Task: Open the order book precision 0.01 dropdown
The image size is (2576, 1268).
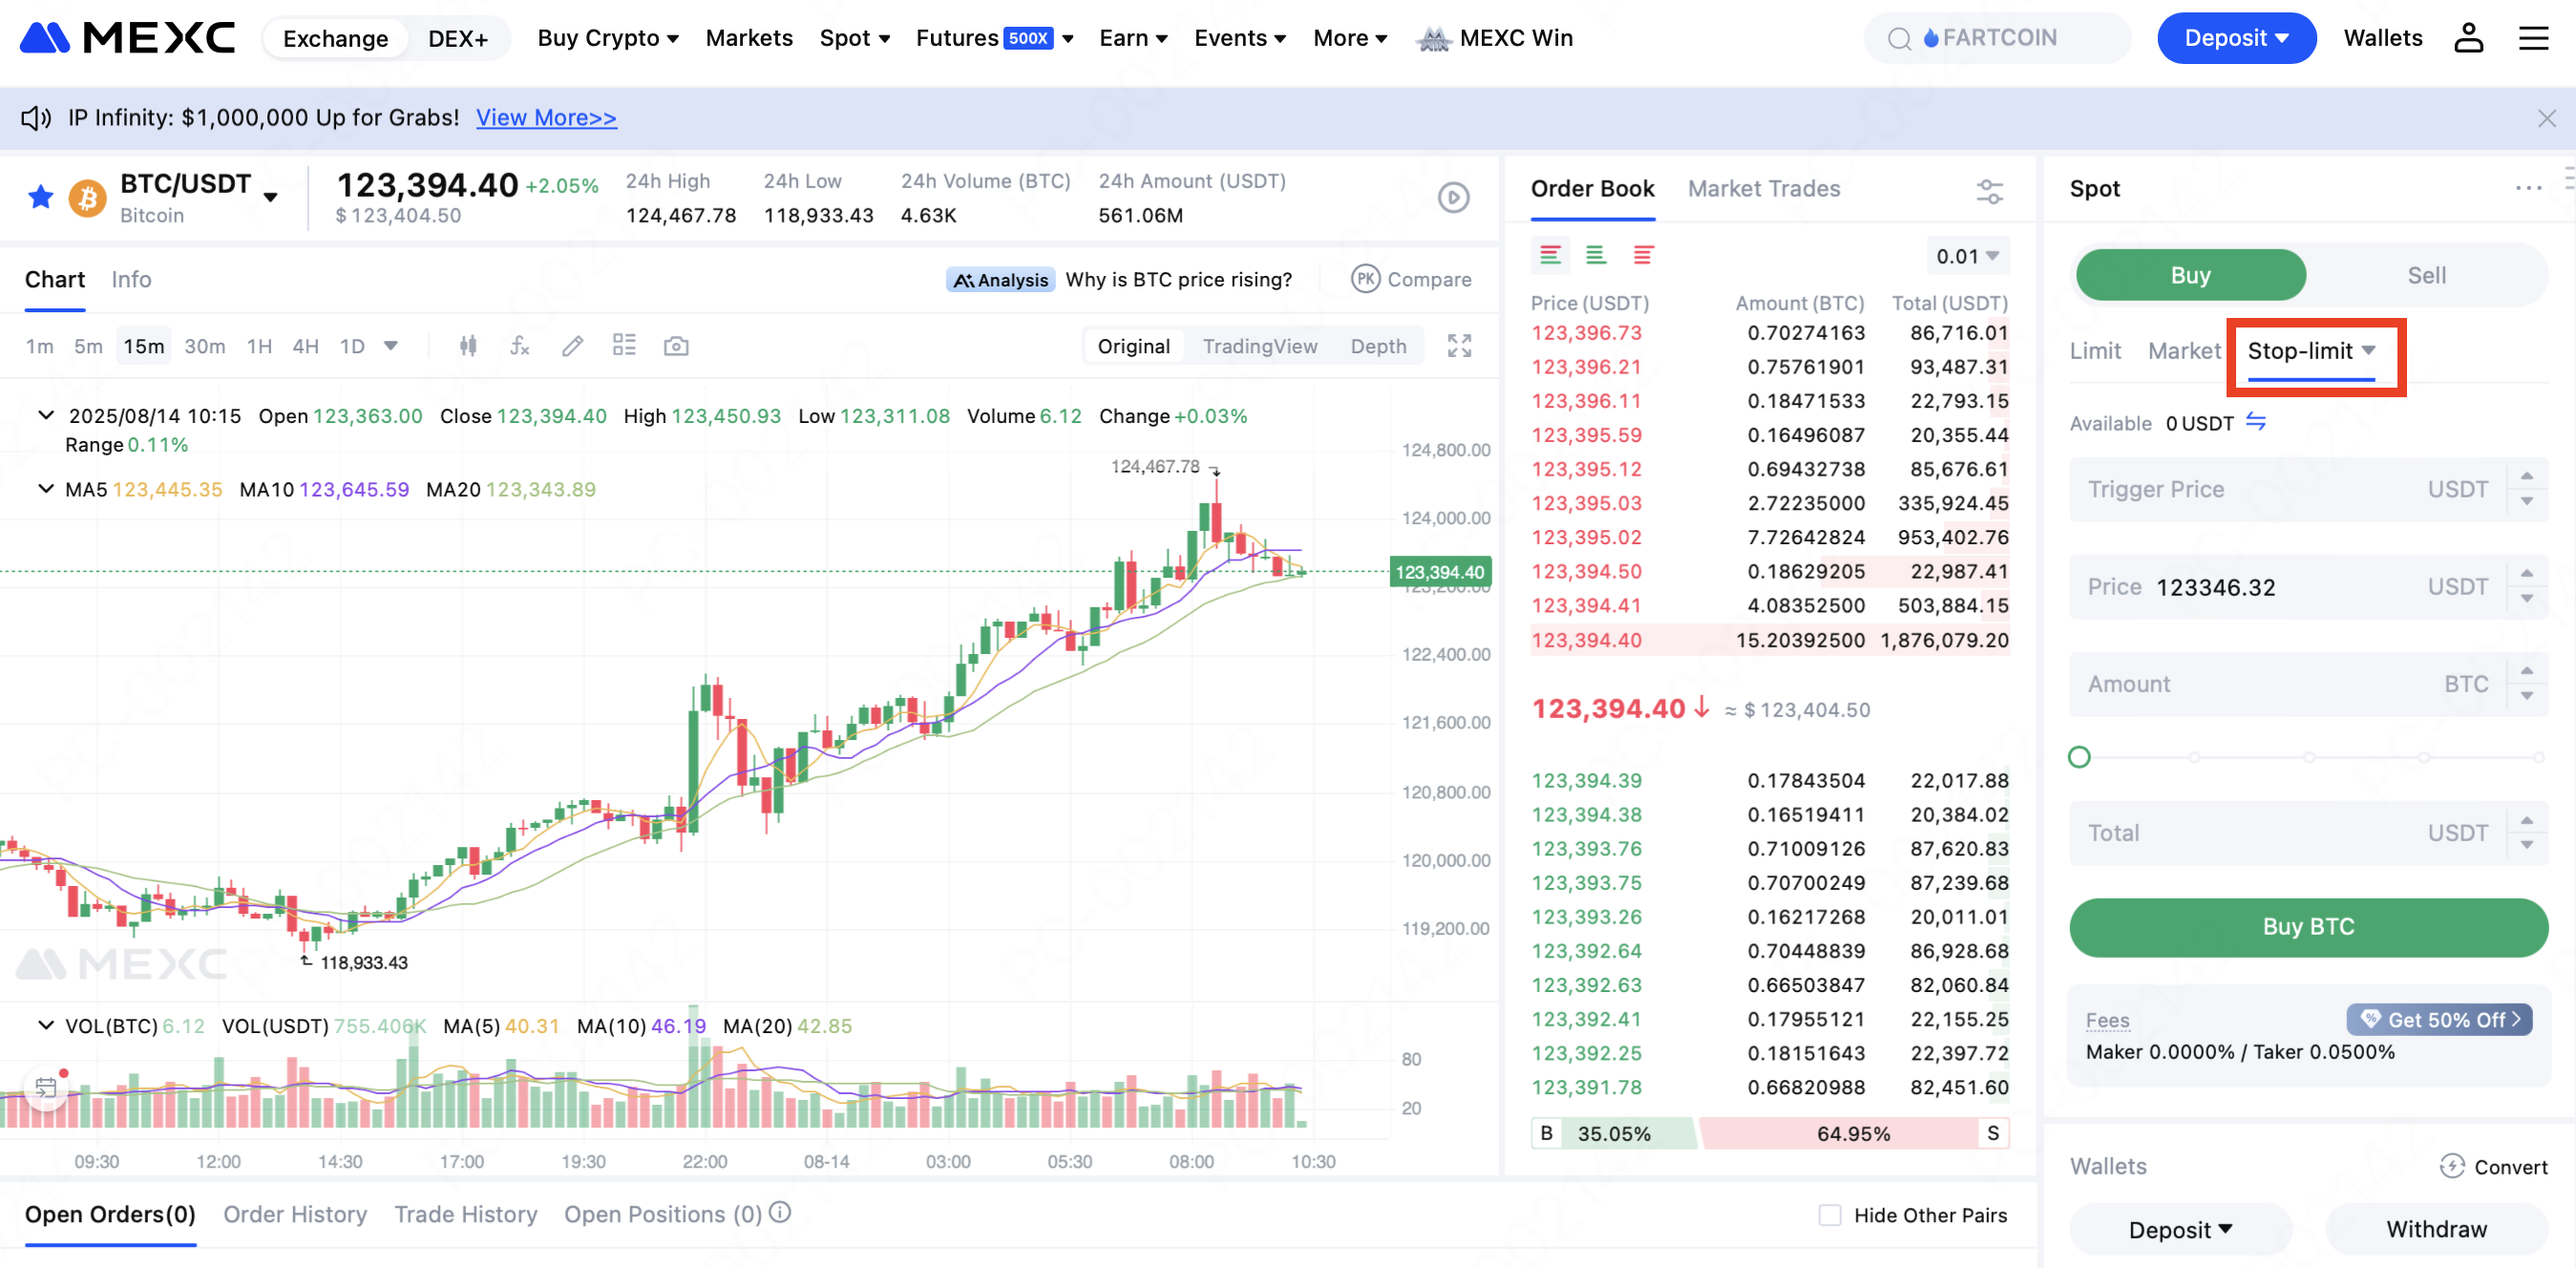Action: click(x=1966, y=256)
